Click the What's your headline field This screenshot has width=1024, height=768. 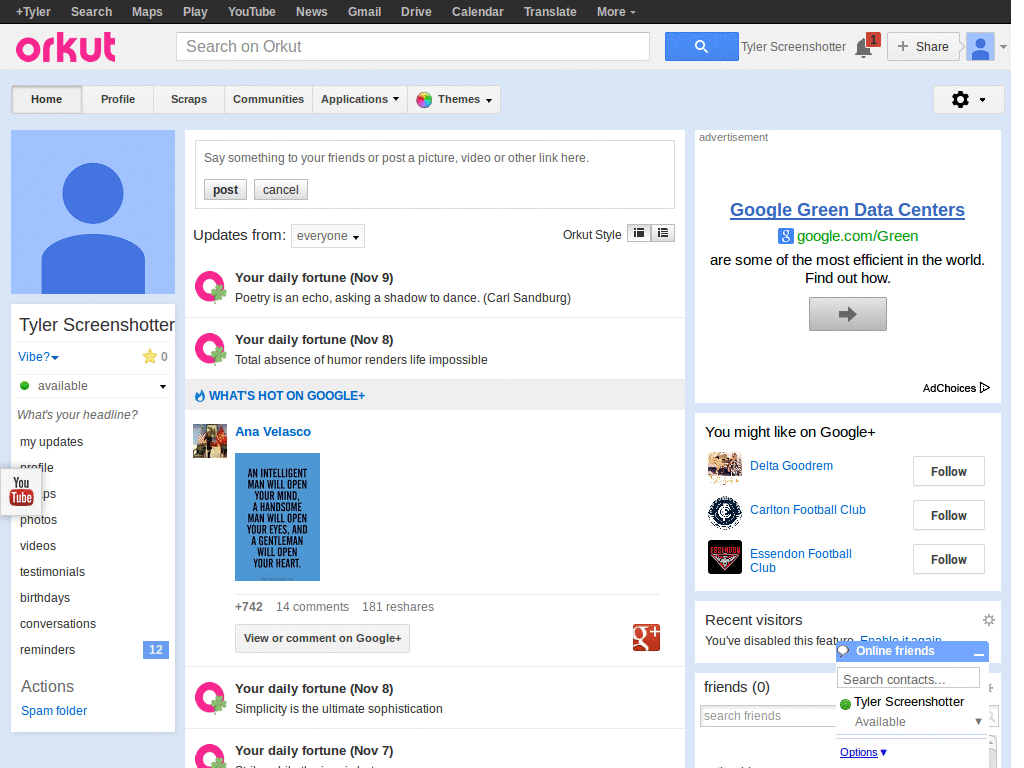pyautogui.click(x=77, y=415)
